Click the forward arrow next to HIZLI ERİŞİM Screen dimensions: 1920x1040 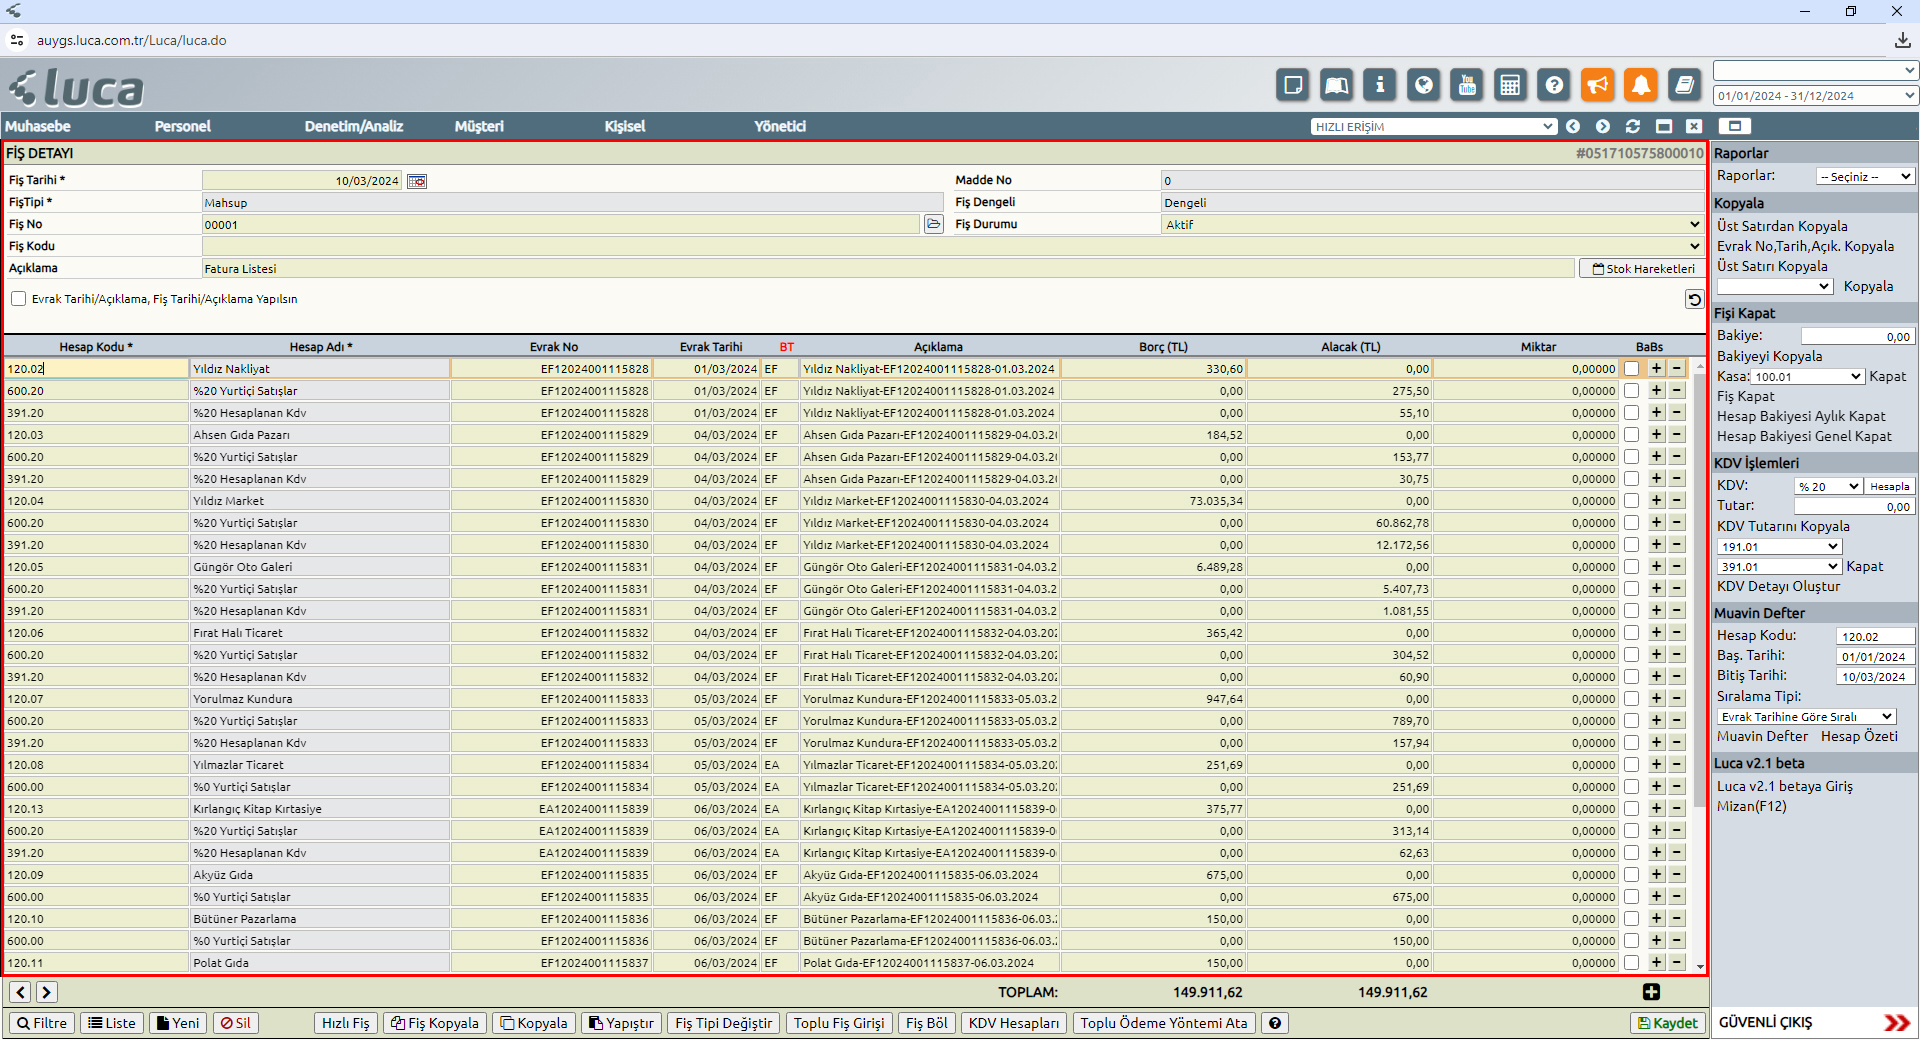pyautogui.click(x=1603, y=126)
